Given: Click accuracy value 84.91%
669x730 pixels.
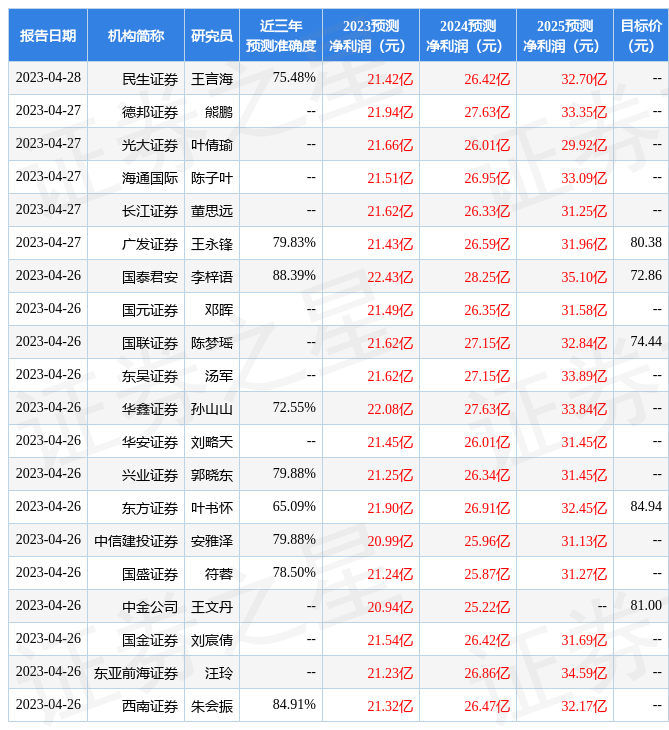Looking at the screenshot, I should click(x=294, y=705).
